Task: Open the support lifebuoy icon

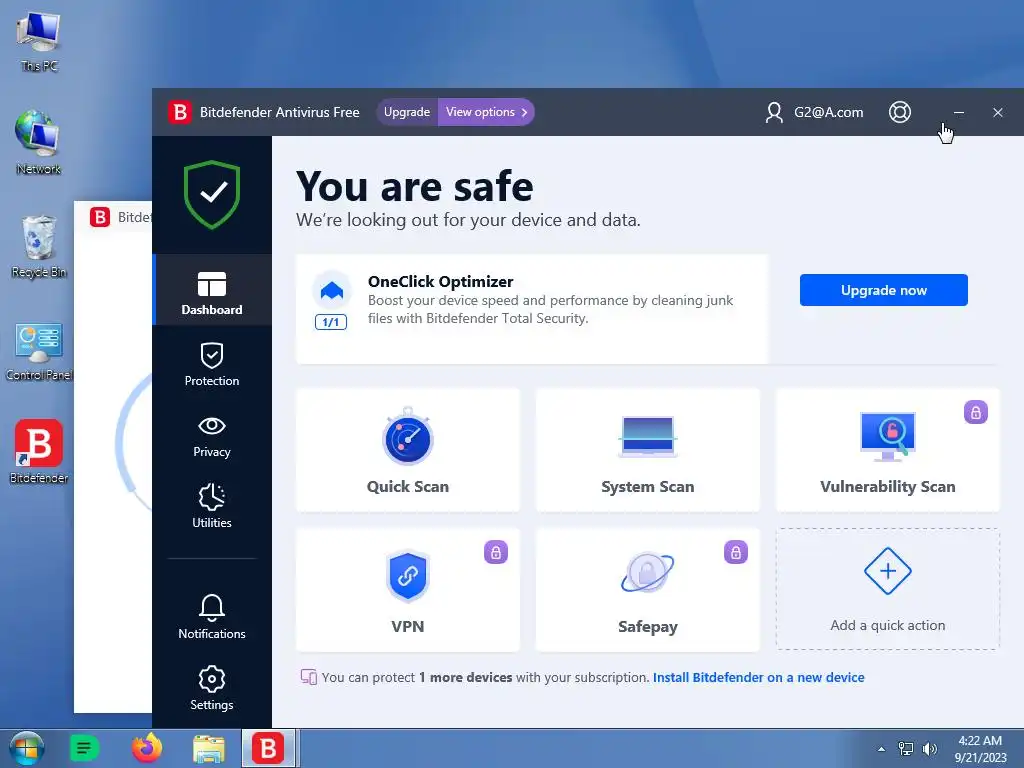Action: [x=900, y=112]
